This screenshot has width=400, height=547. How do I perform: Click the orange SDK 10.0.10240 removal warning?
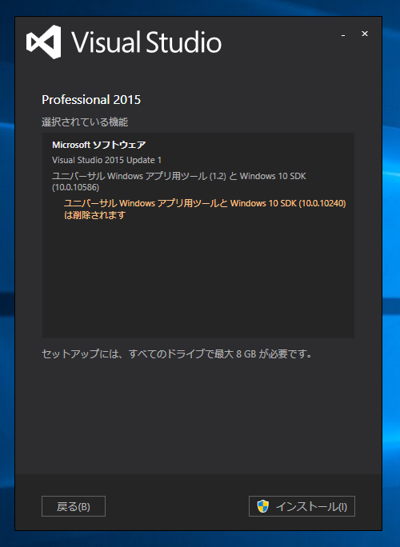pyautogui.click(x=205, y=209)
